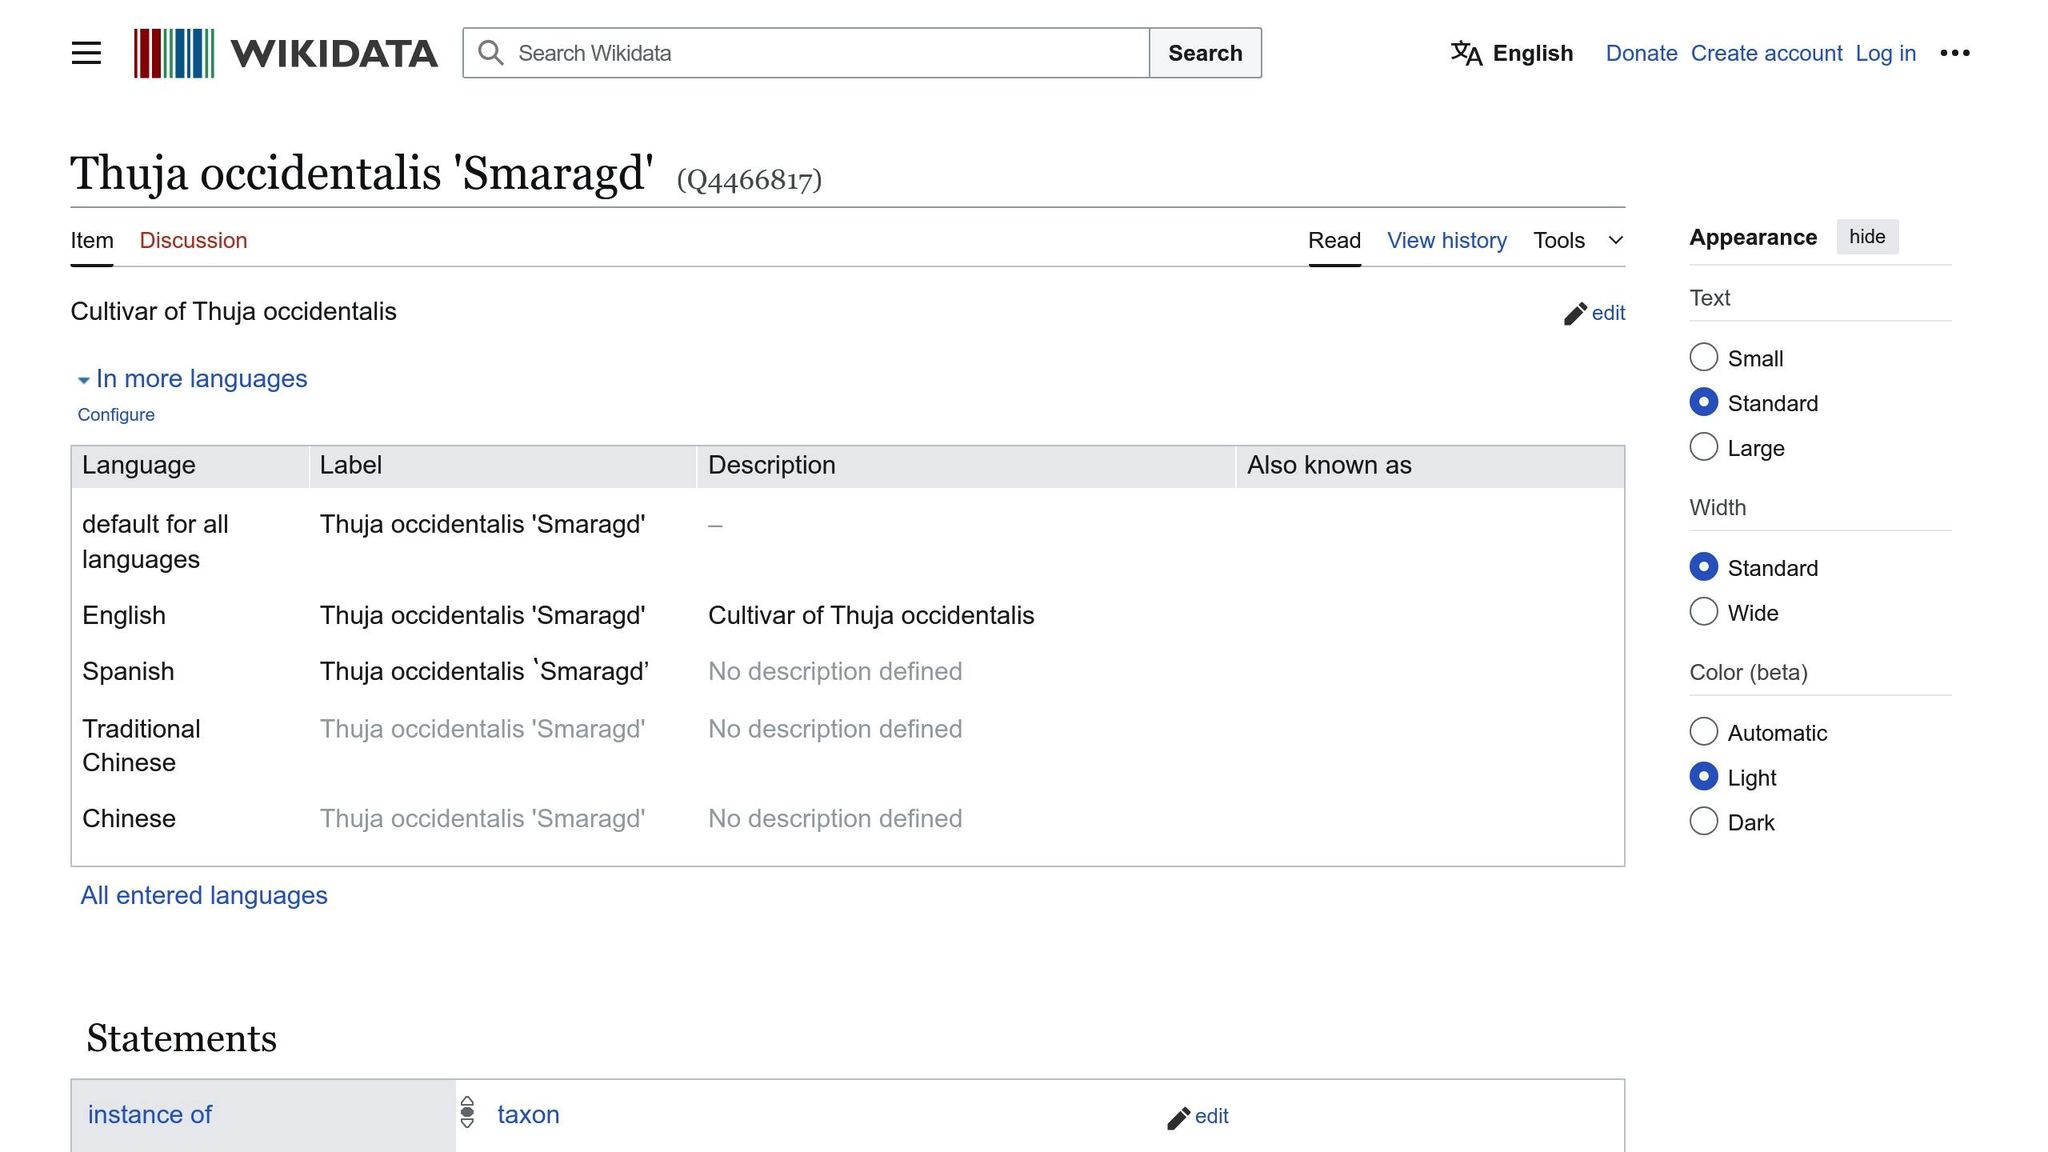Open the All entered languages link
Image resolution: width=2048 pixels, height=1152 pixels.
[204, 895]
